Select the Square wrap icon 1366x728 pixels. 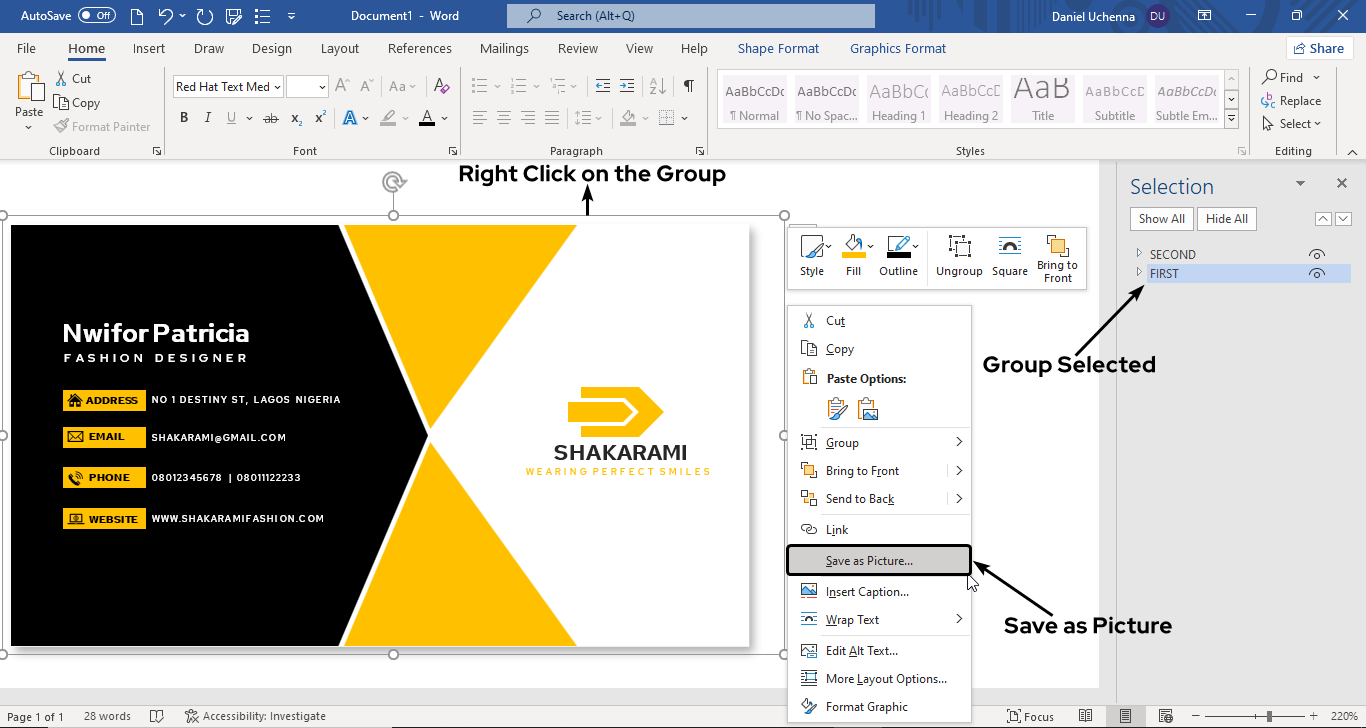pos(1010,248)
